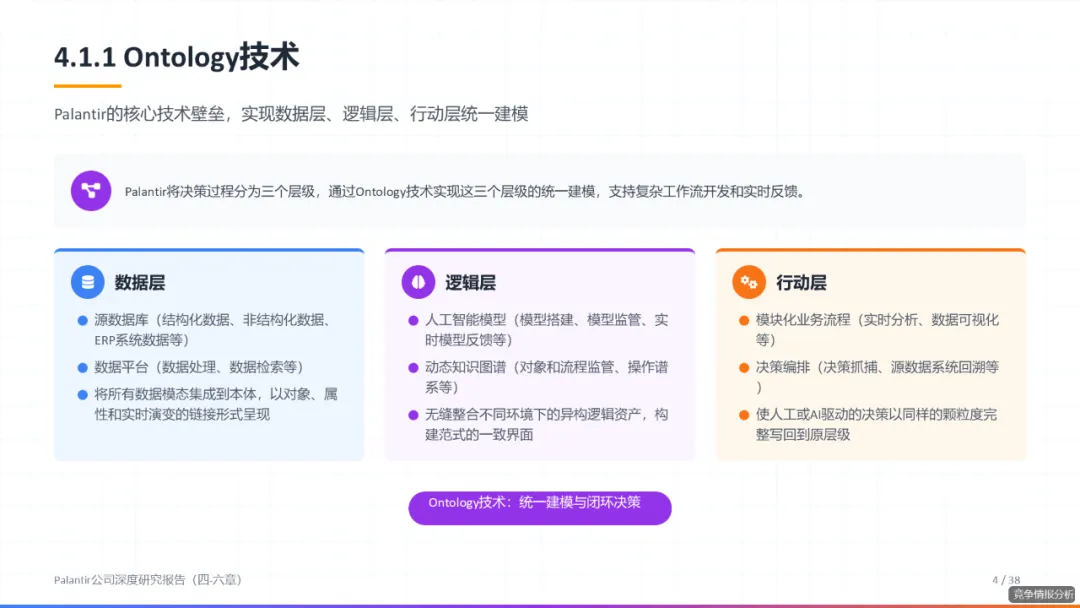Click bullet '数据平台（数据处理、数据检索等）'

coord(199,367)
